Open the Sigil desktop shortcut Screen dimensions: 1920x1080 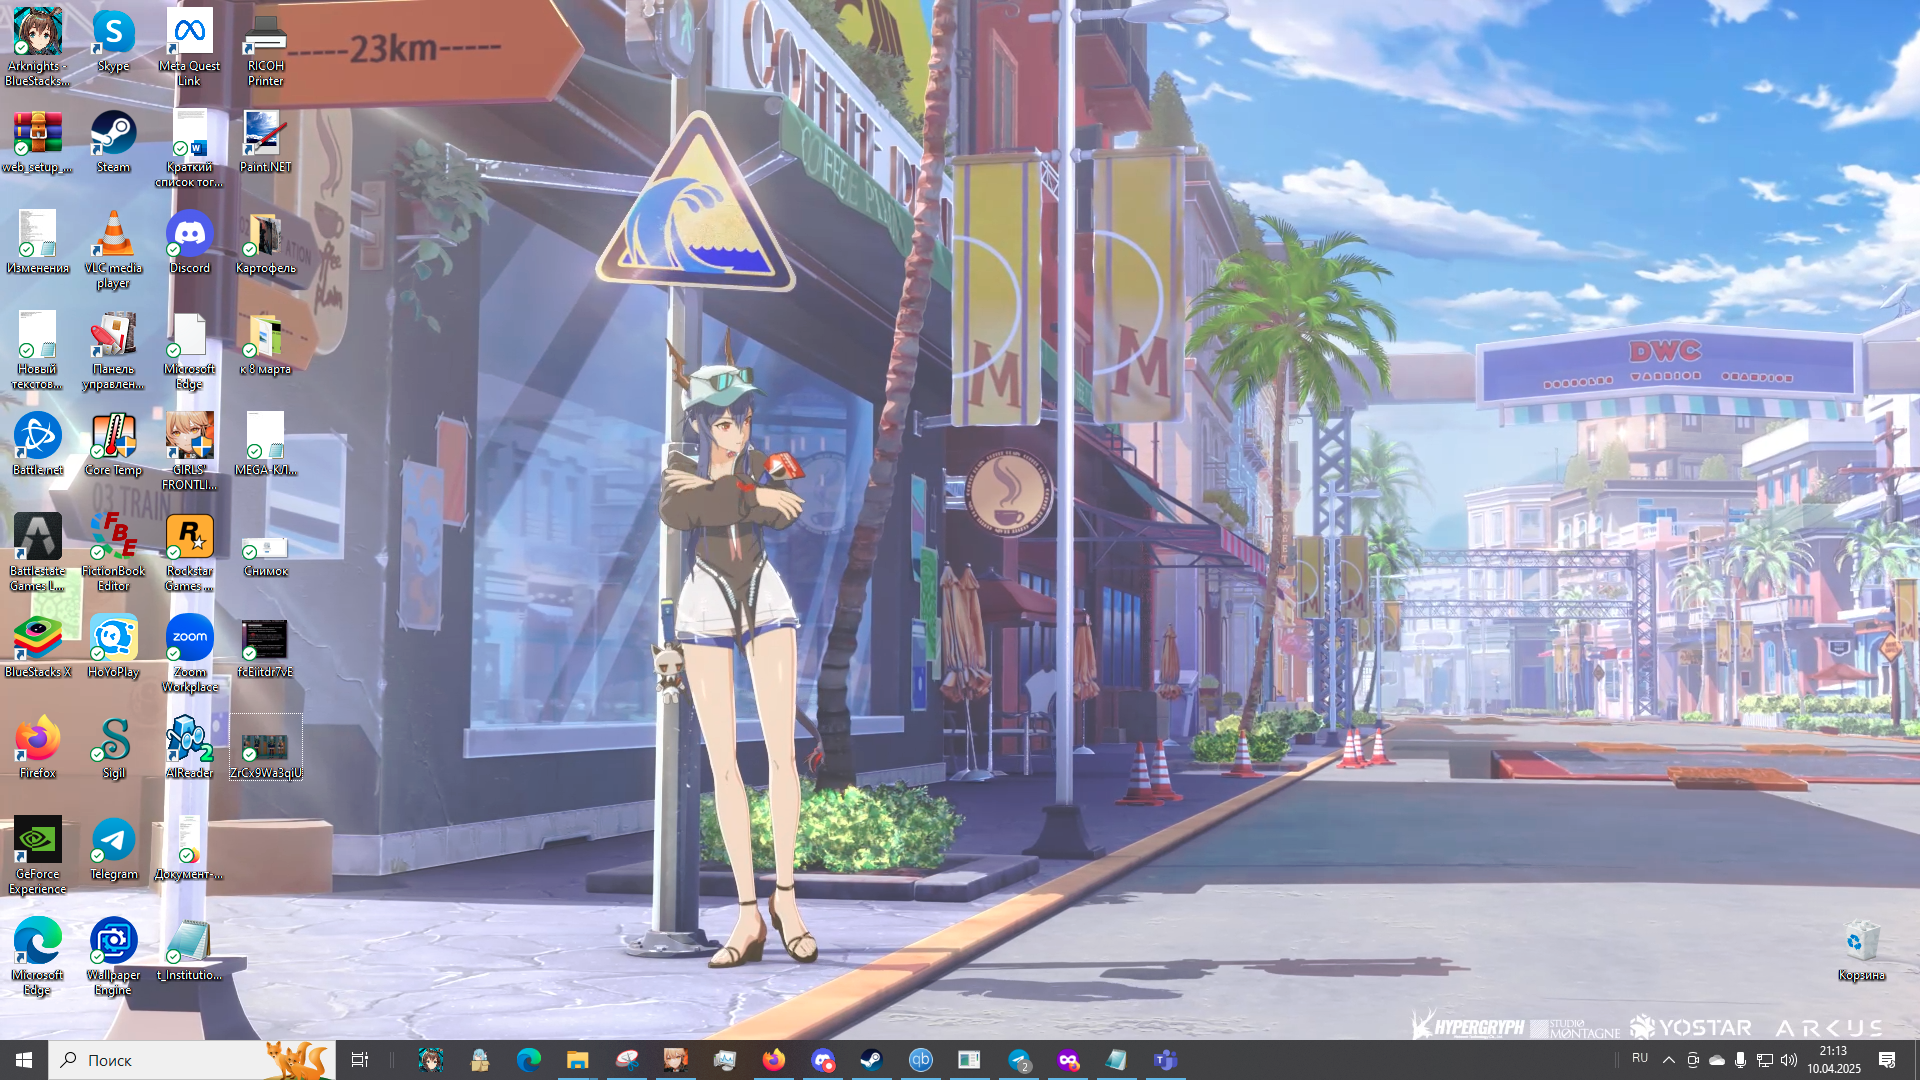(114, 747)
